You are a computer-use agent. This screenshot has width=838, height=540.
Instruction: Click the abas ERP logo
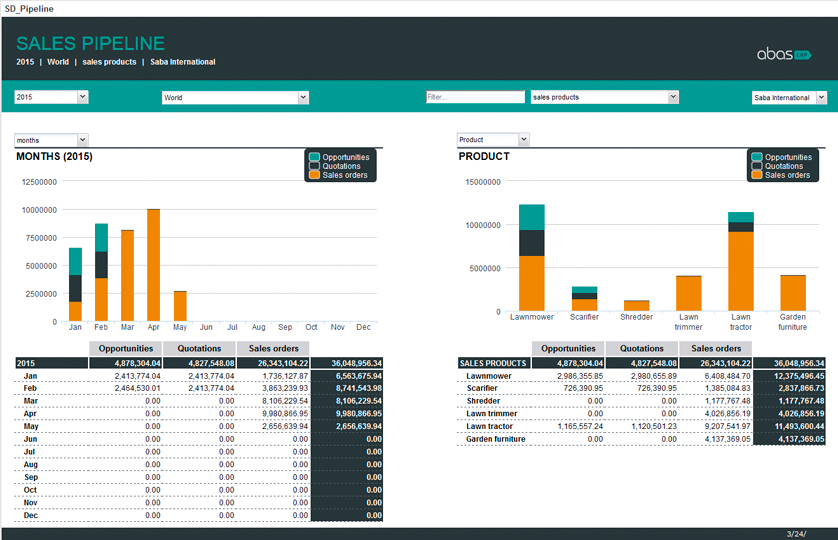[x=783, y=54]
